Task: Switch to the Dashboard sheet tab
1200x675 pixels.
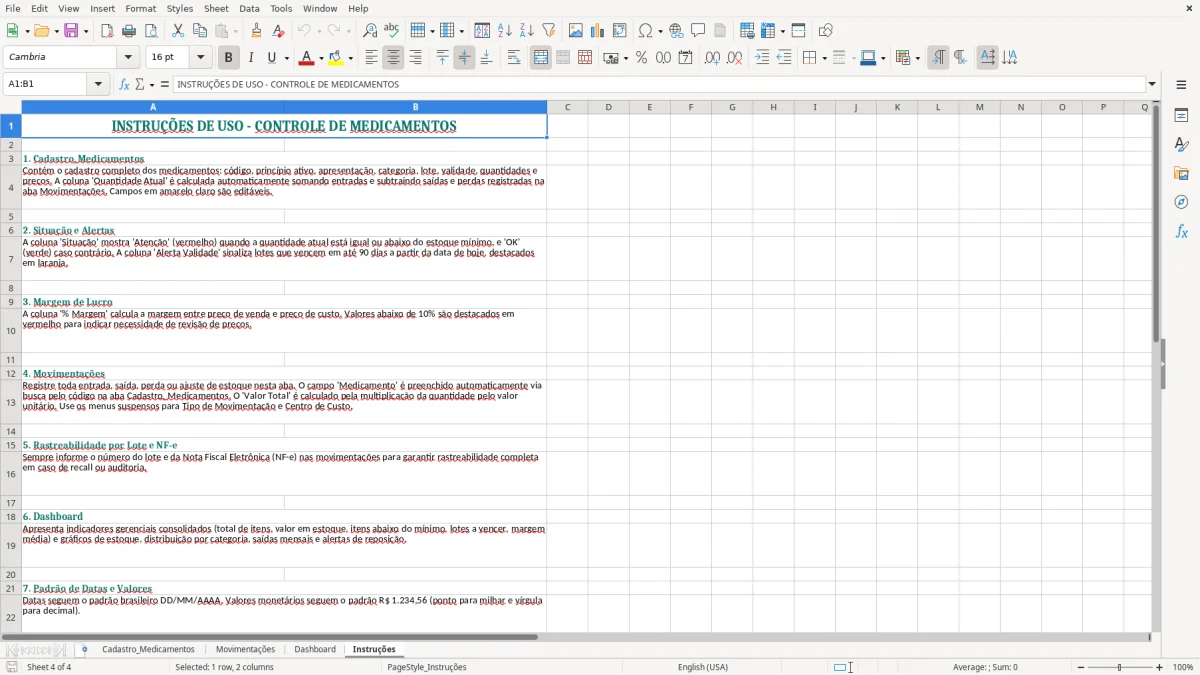Action: [315, 649]
